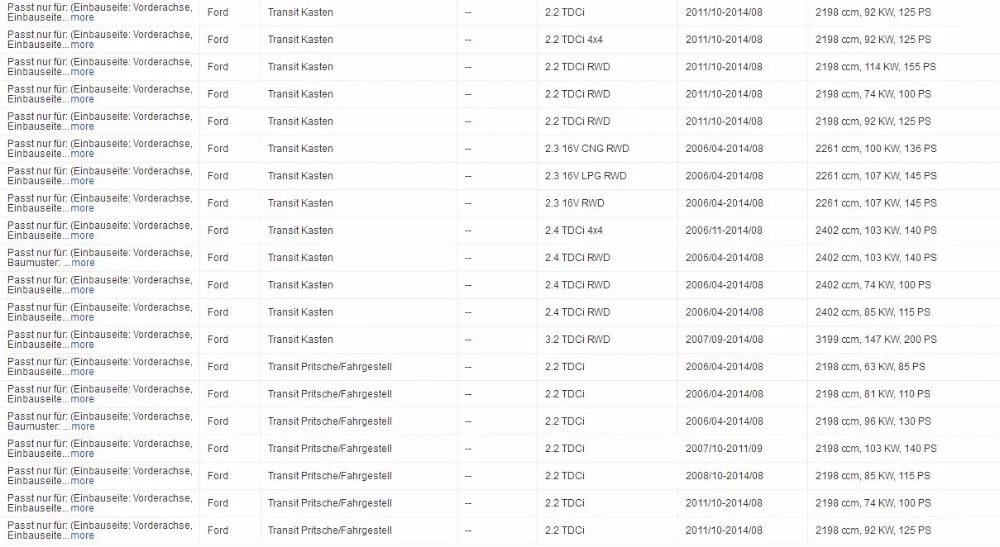Open 'more' link in 2.2 TDCi 4x4 Kasten row

pyautogui.click(x=82, y=45)
